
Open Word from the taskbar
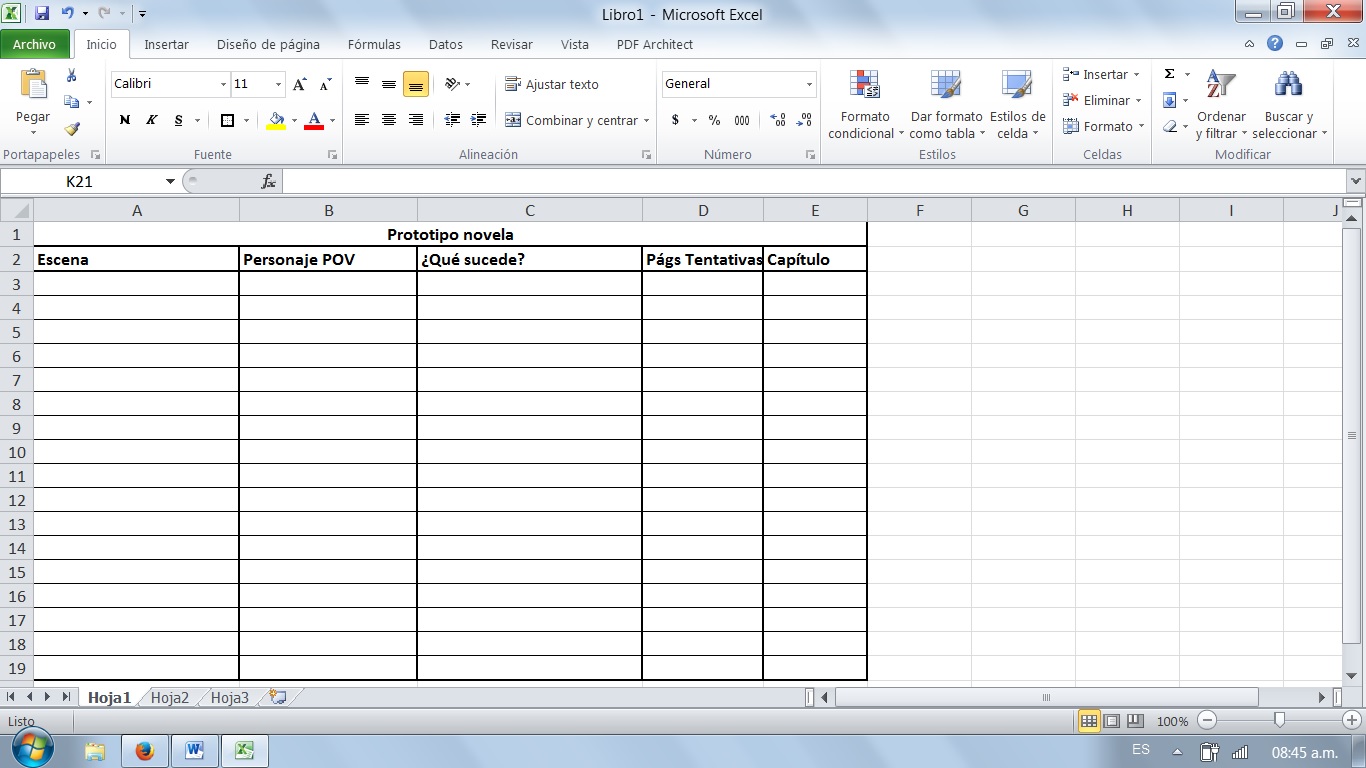(195, 751)
